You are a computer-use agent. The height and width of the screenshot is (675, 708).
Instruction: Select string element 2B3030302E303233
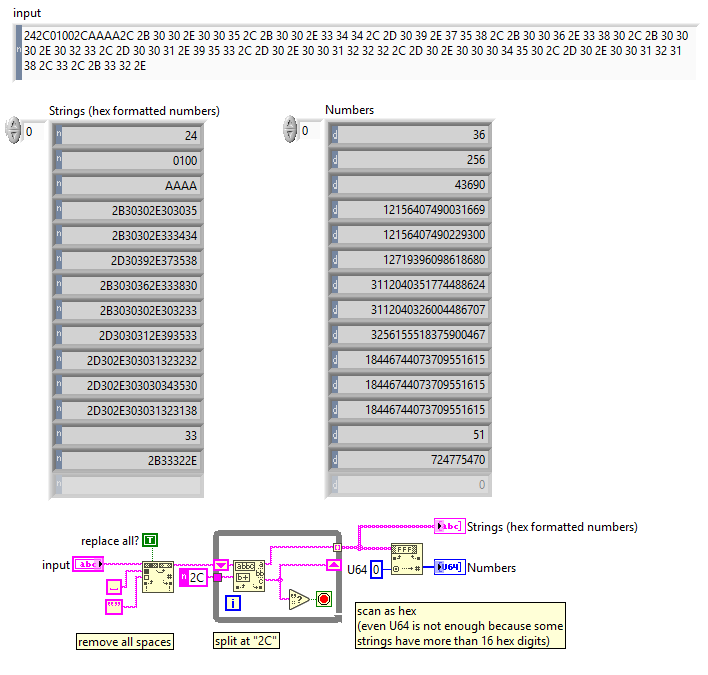(x=128, y=310)
